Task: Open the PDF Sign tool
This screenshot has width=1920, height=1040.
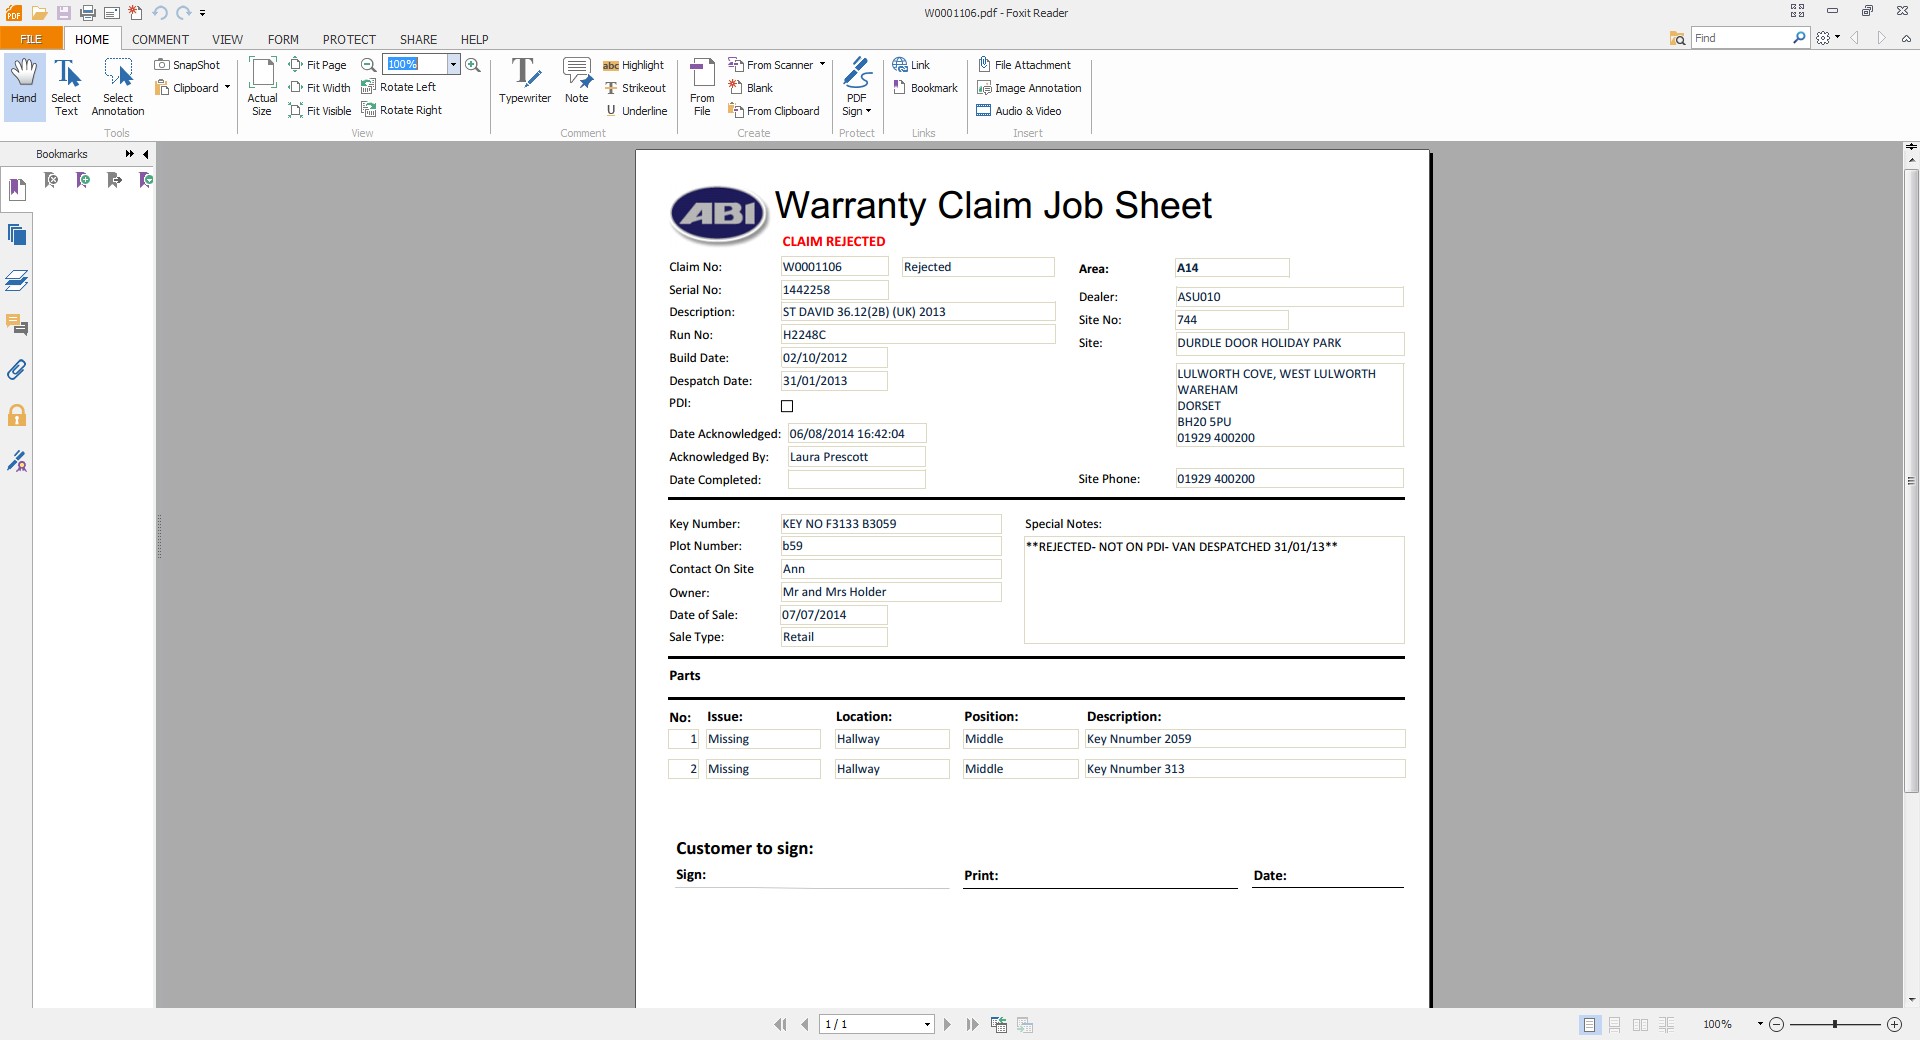Action: 856,86
